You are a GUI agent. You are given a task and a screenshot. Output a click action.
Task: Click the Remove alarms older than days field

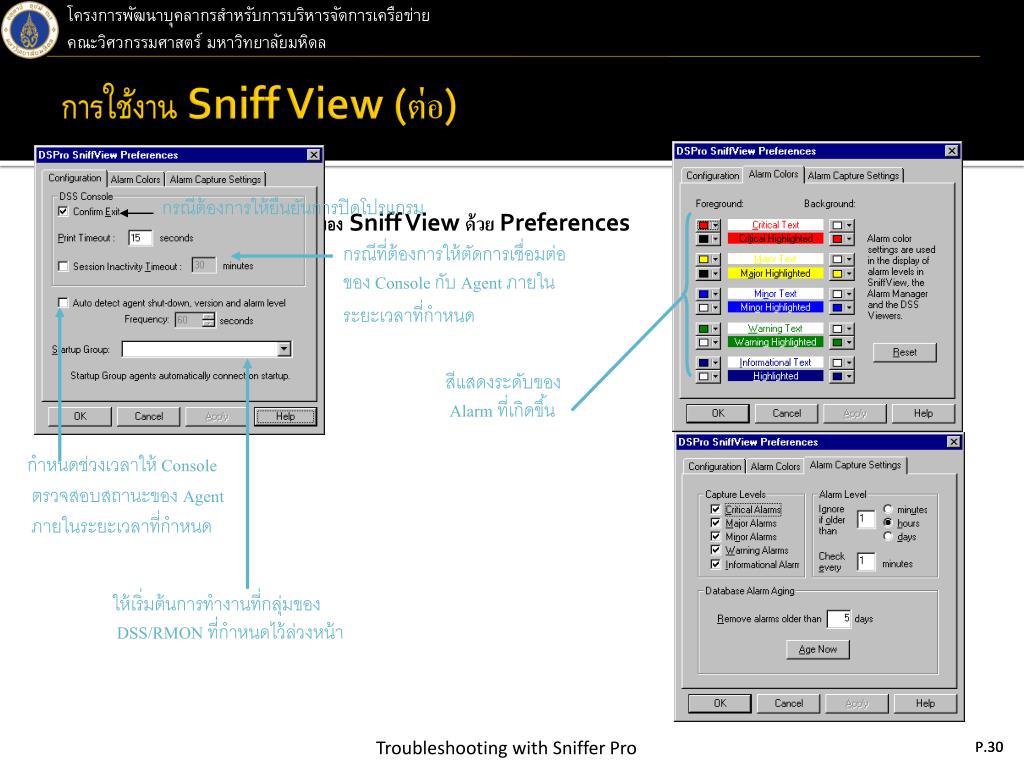[839, 618]
